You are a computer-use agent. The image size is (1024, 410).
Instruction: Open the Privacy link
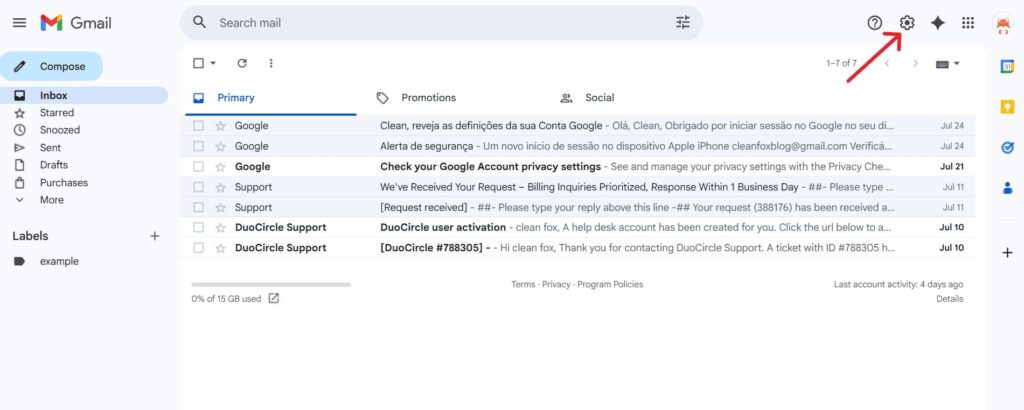pyautogui.click(x=556, y=285)
